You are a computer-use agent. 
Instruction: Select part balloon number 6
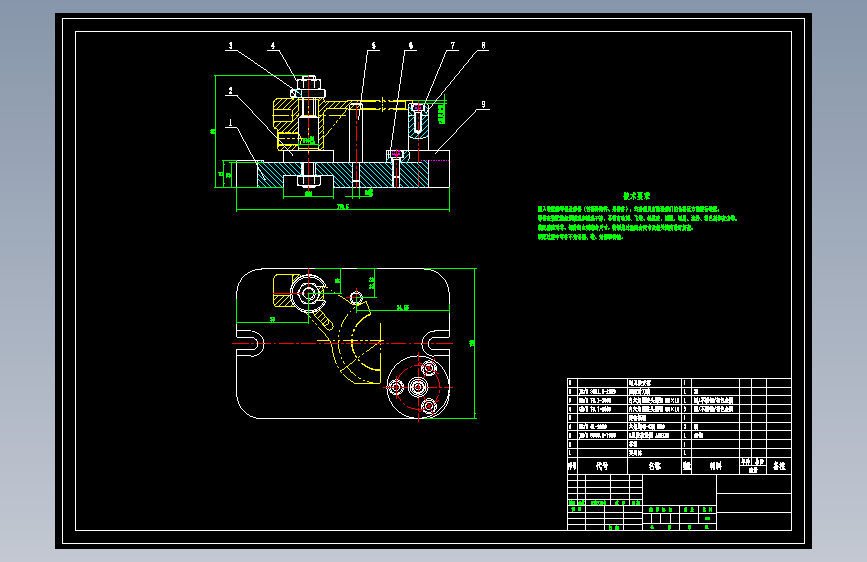(x=411, y=46)
